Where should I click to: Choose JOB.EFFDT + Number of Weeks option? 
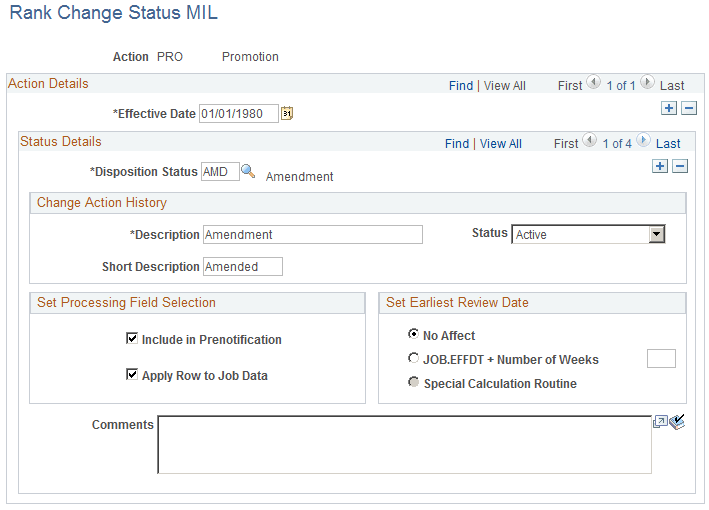click(414, 359)
